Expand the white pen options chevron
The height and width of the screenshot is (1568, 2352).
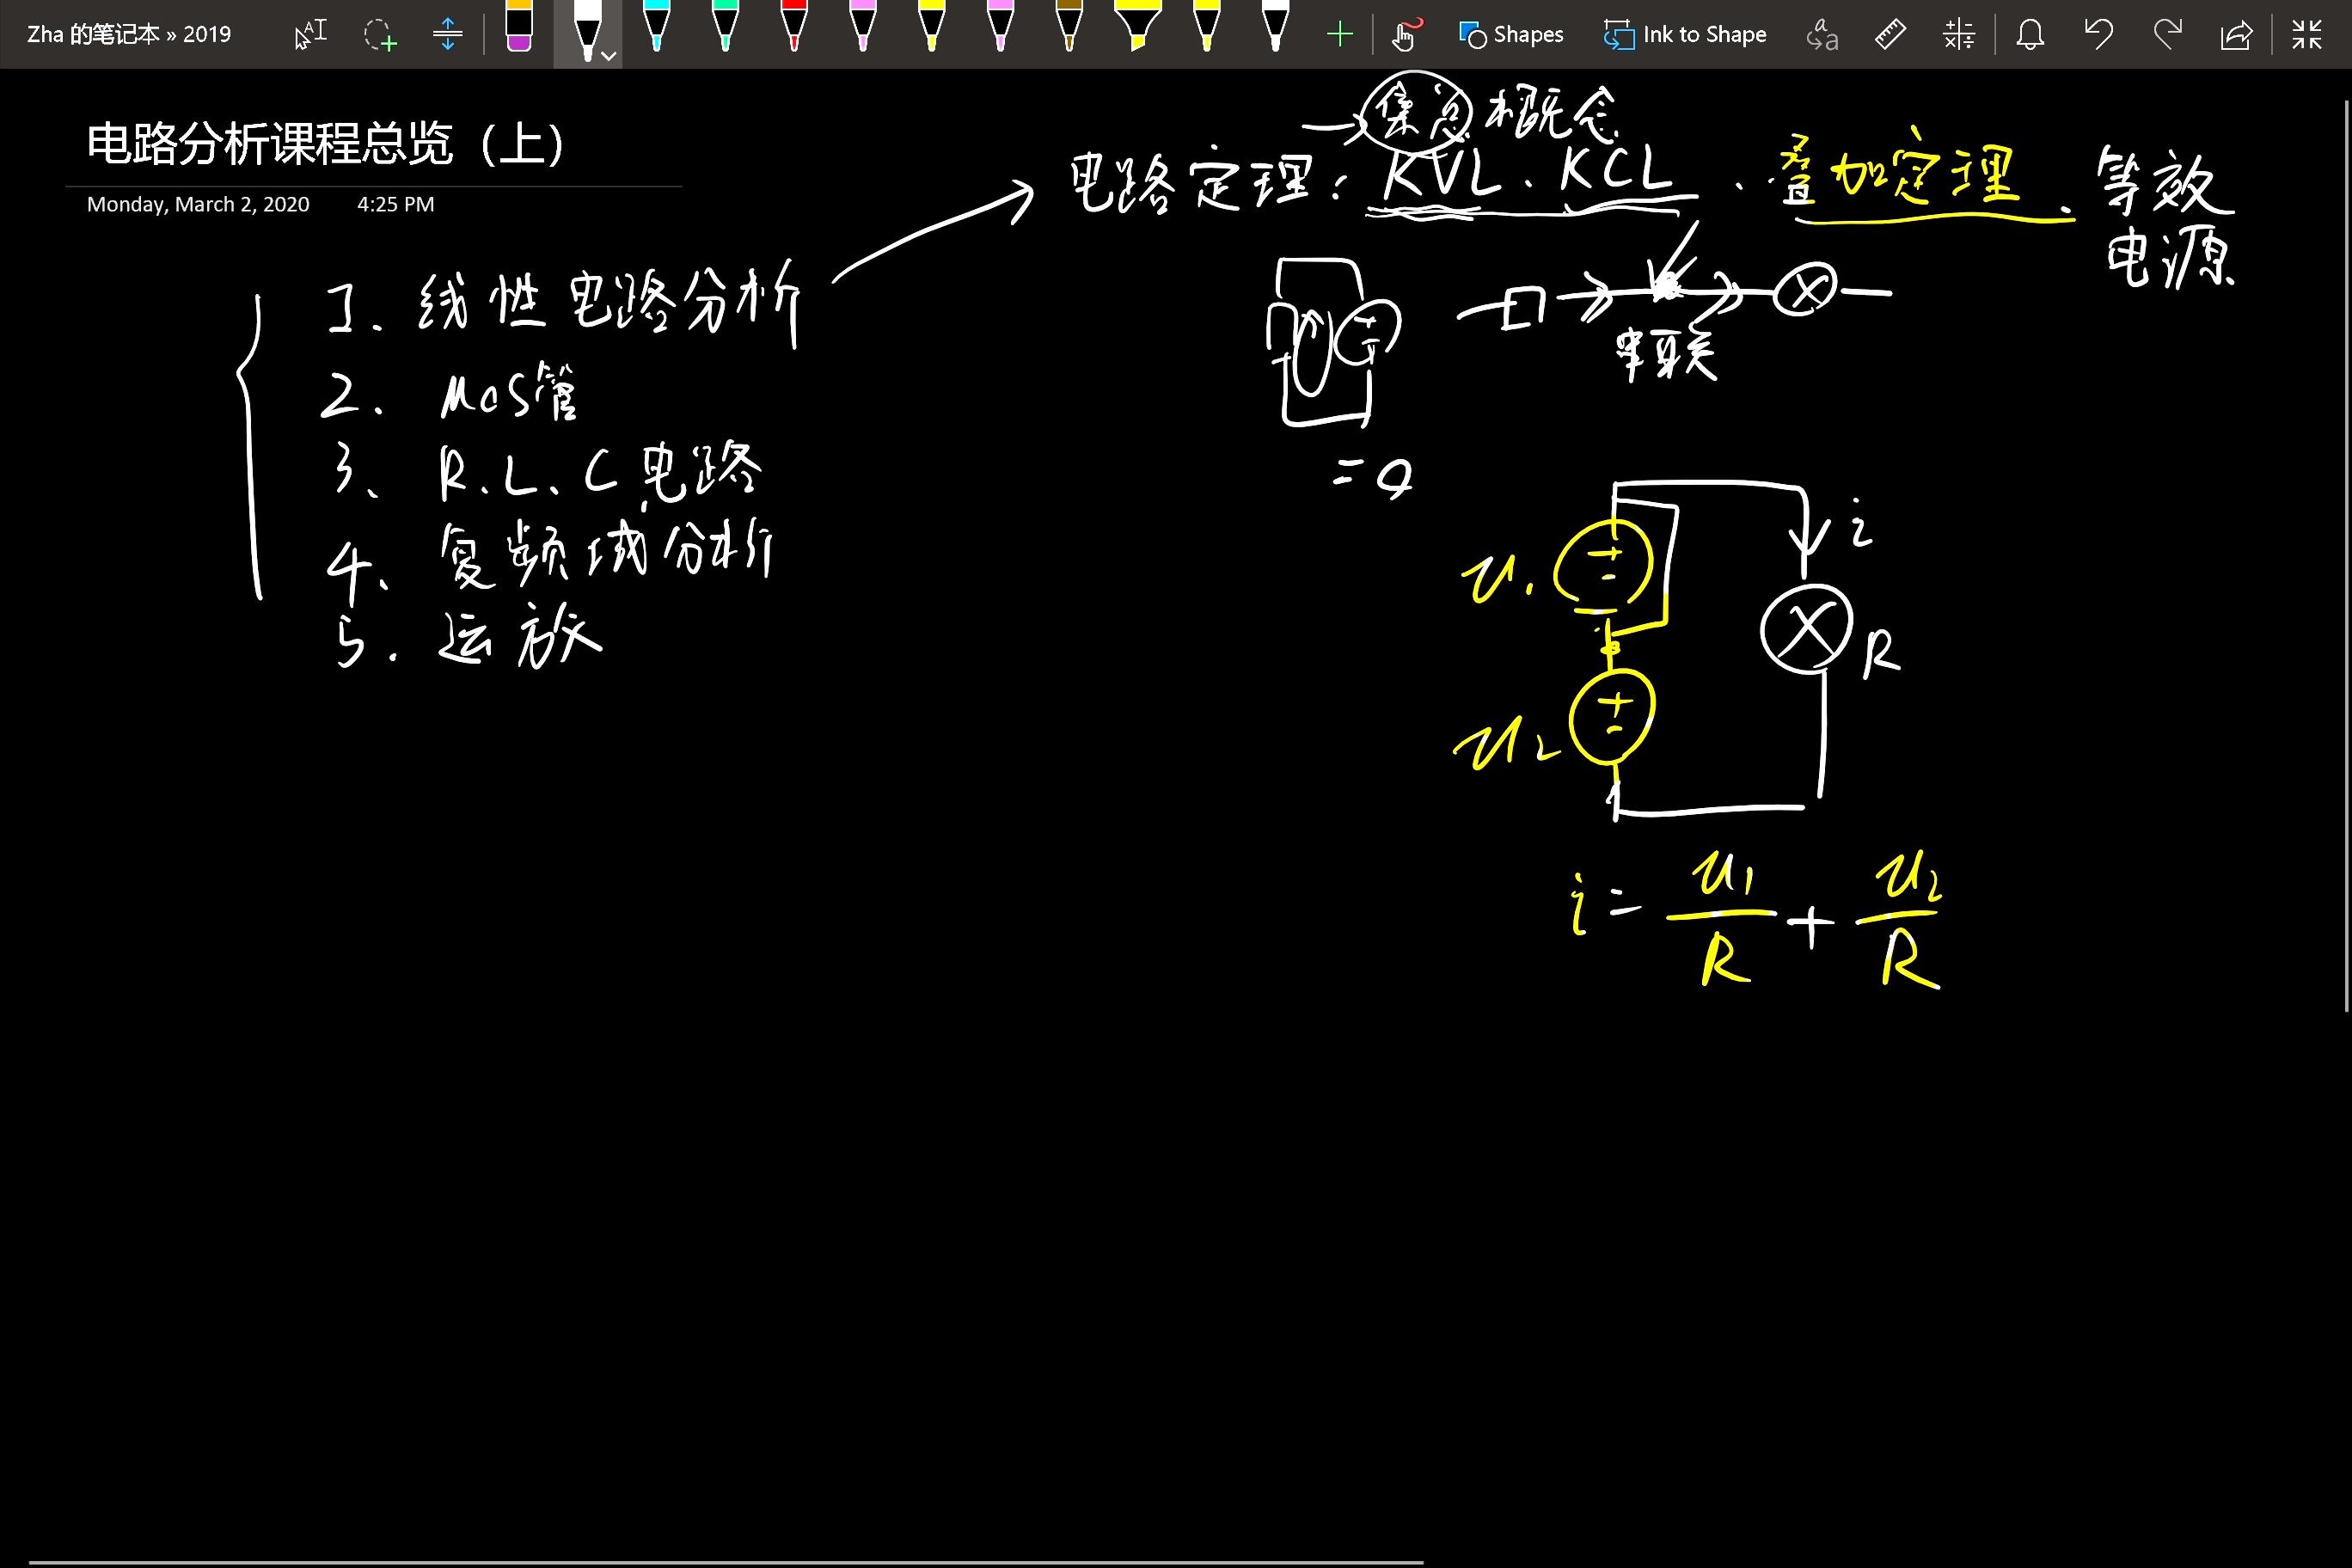(608, 56)
